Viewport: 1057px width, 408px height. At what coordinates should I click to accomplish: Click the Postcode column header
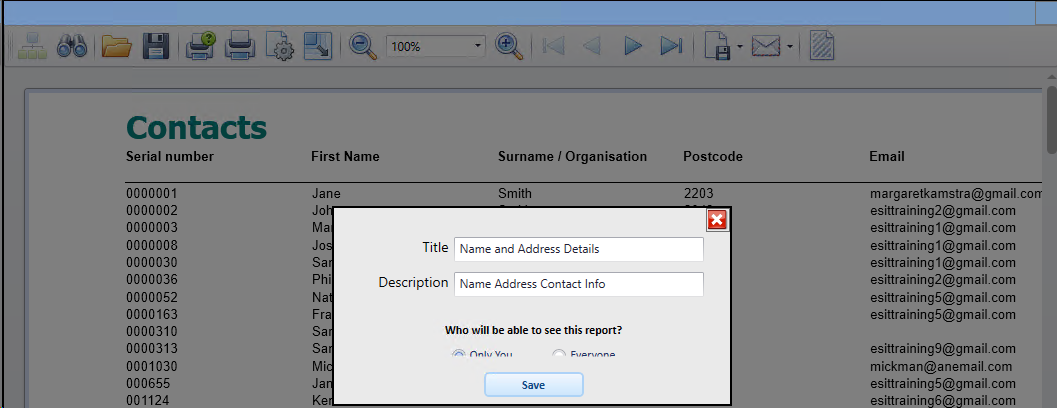[713, 156]
